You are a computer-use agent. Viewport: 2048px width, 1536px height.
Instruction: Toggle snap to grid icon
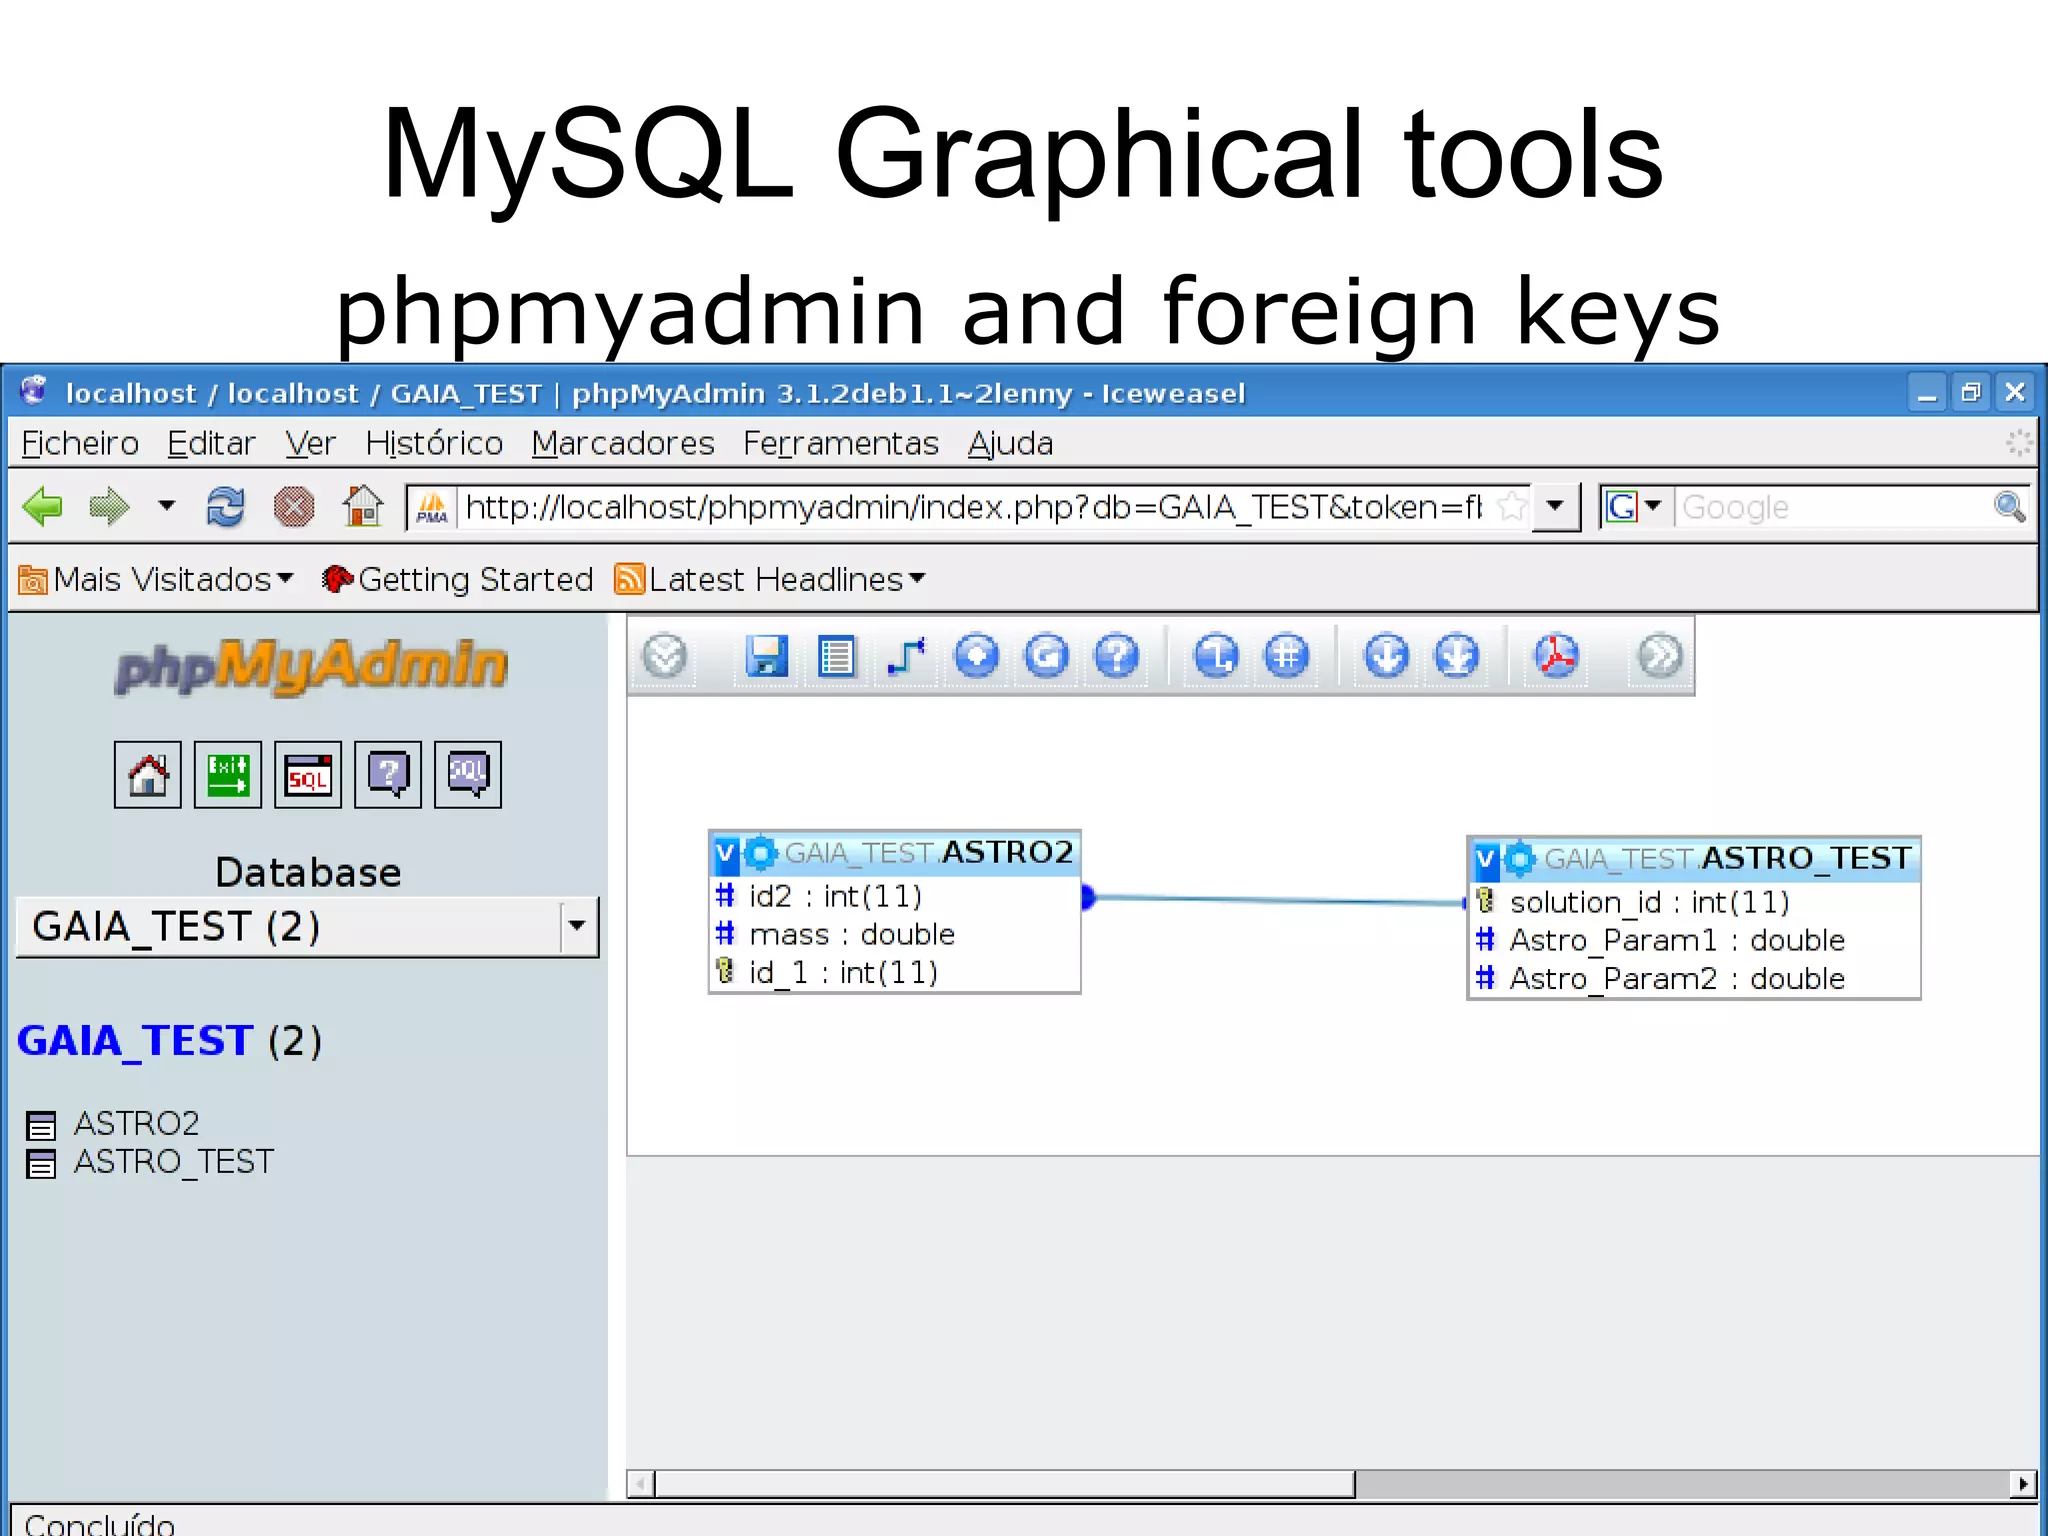[x=1287, y=656]
